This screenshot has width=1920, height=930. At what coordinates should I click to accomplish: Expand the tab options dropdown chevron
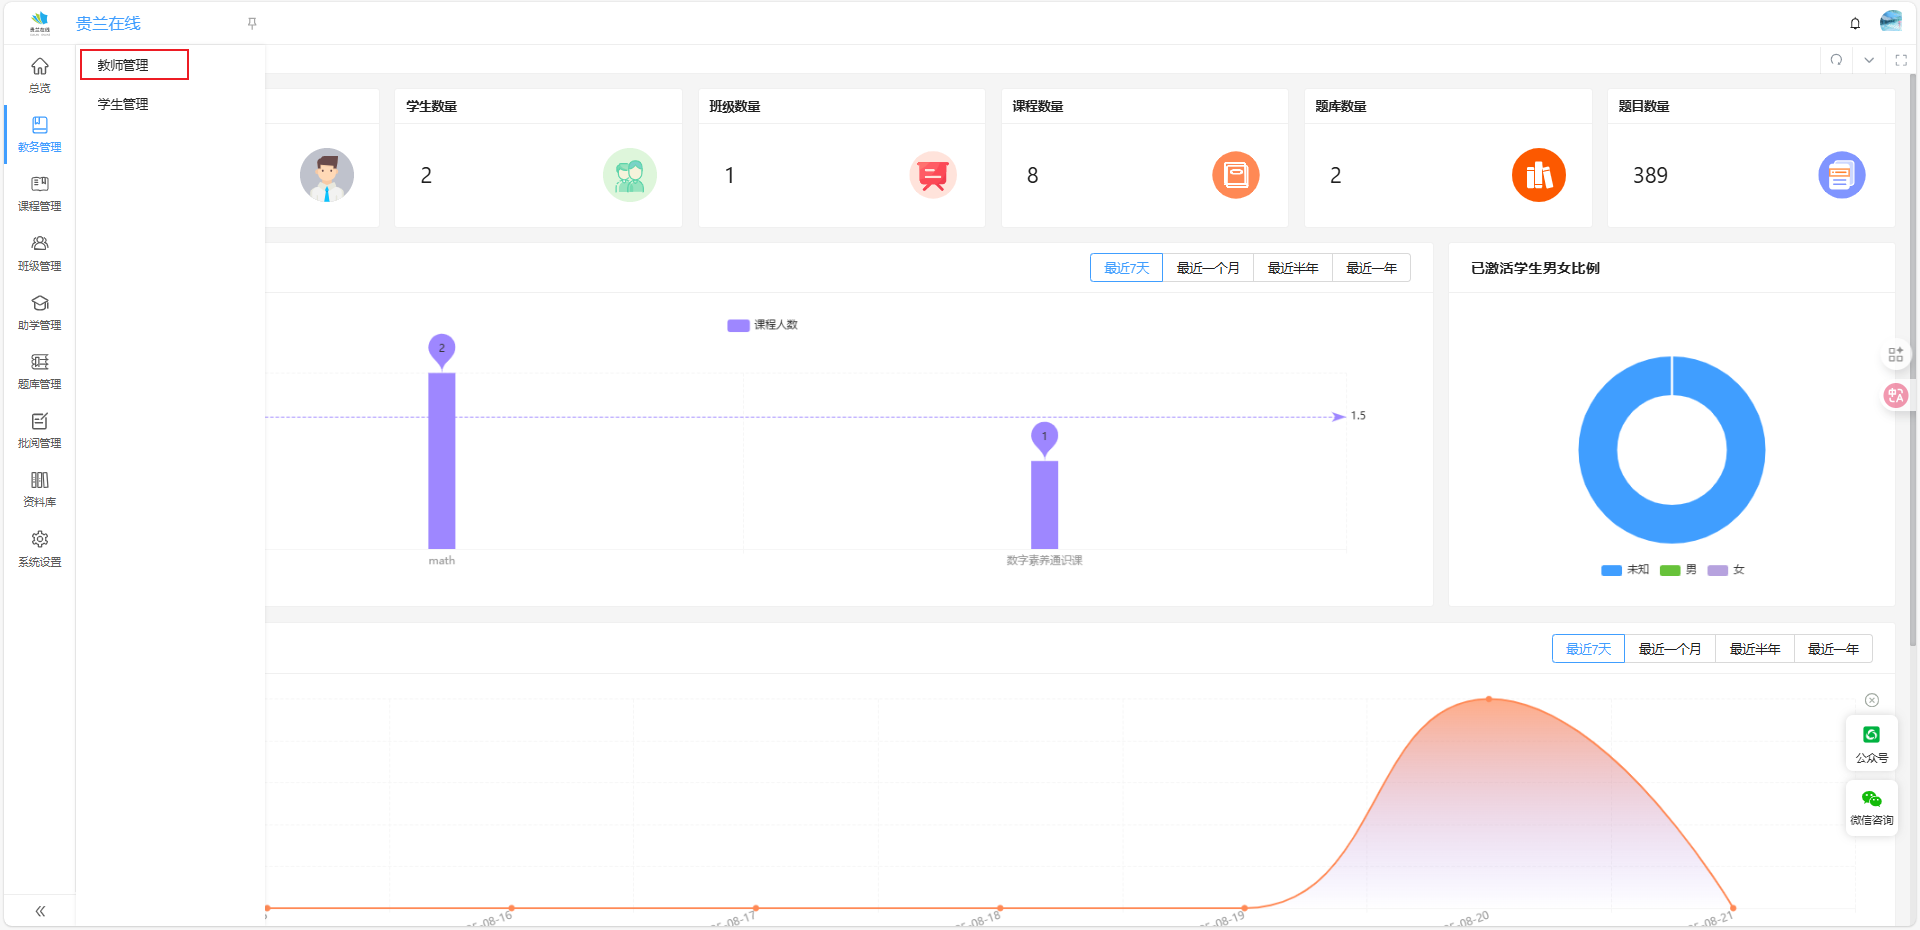pyautogui.click(x=1868, y=60)
